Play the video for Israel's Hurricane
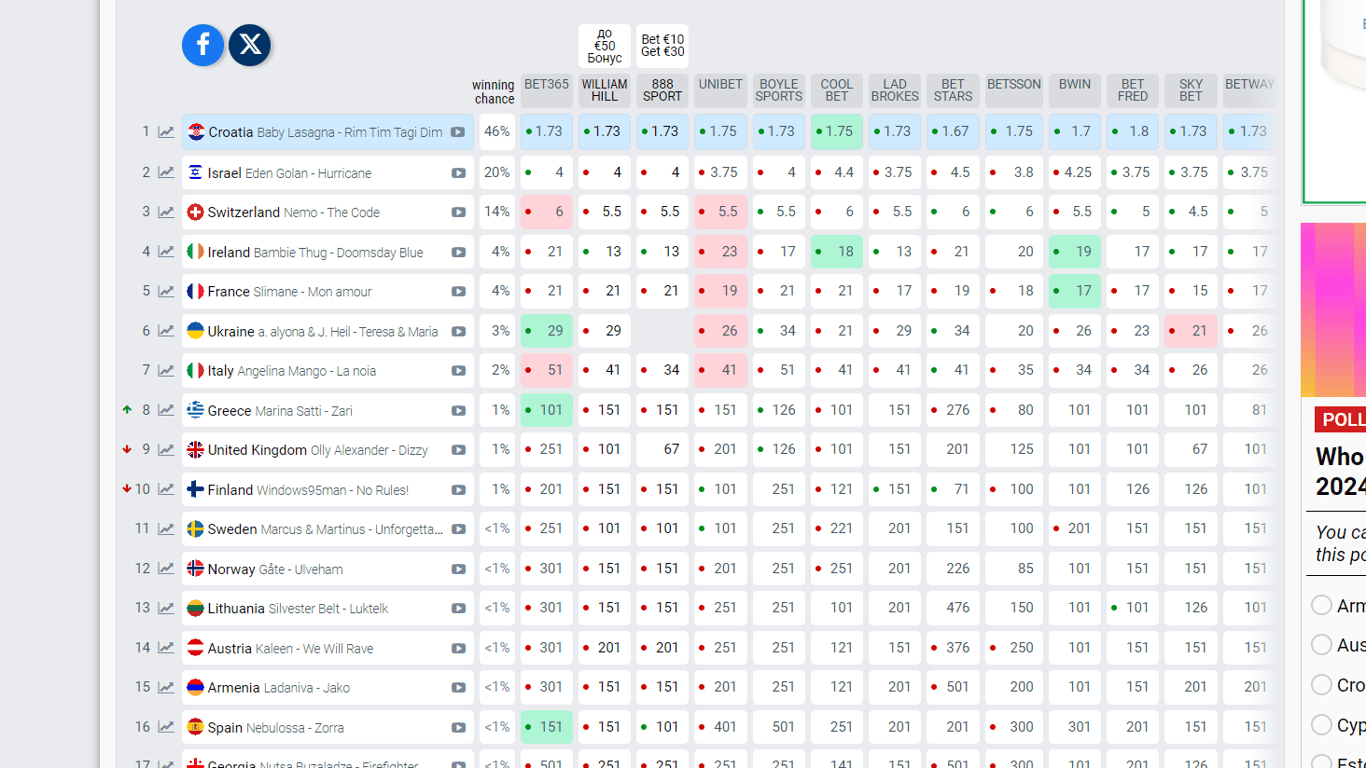 [x=458, y=173]
